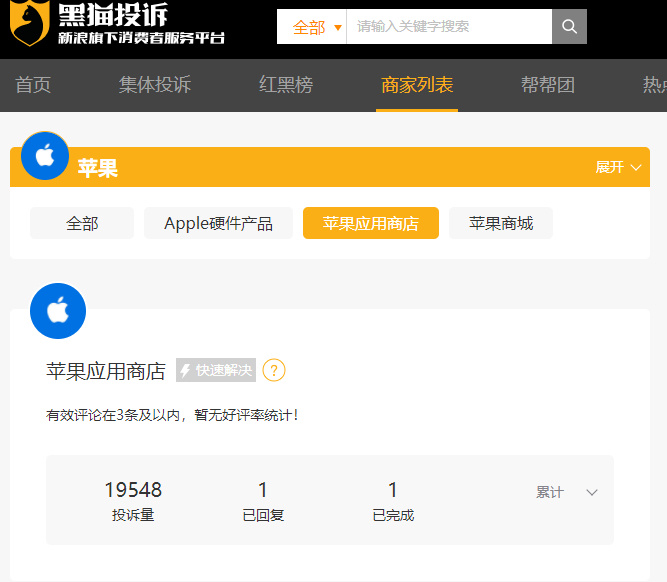Click the large Apple logo avatar
667x582 pixels.
point(58,311)
